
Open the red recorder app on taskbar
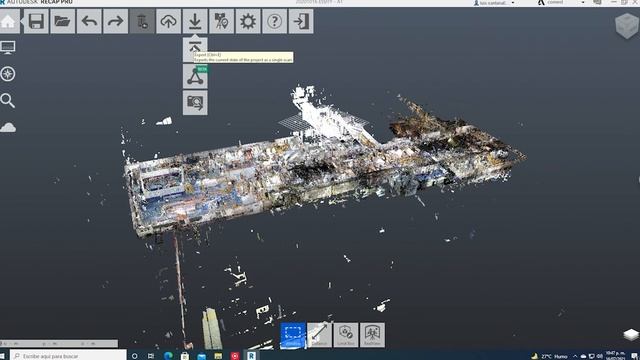235,356
